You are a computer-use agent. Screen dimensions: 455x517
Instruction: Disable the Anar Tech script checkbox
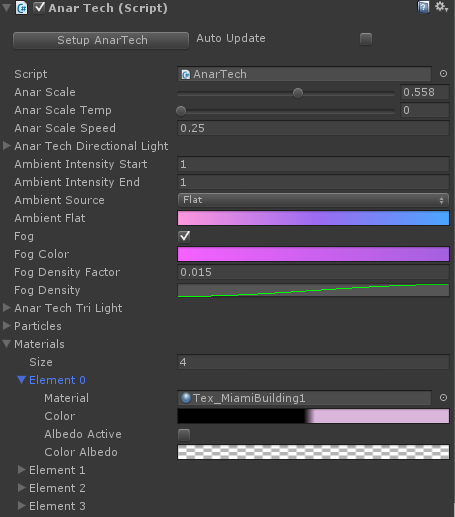click(x=39, y=8)
